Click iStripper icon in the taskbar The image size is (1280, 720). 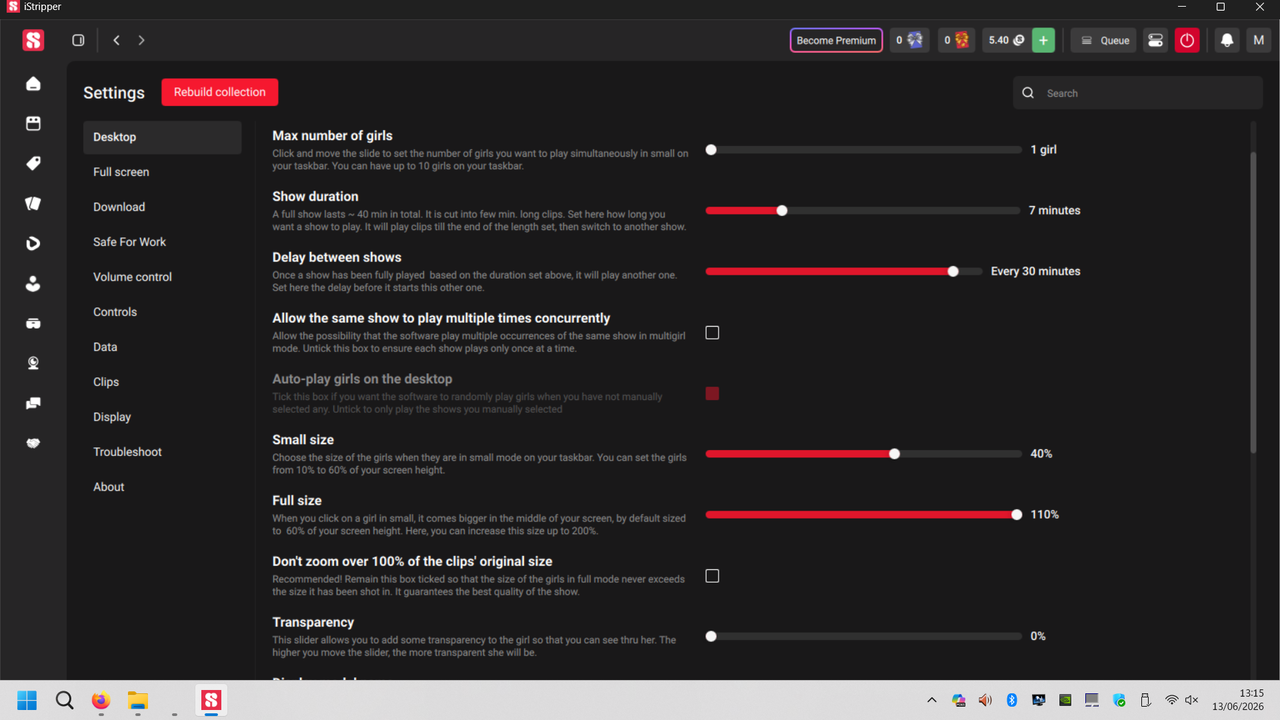coord(211,700)
